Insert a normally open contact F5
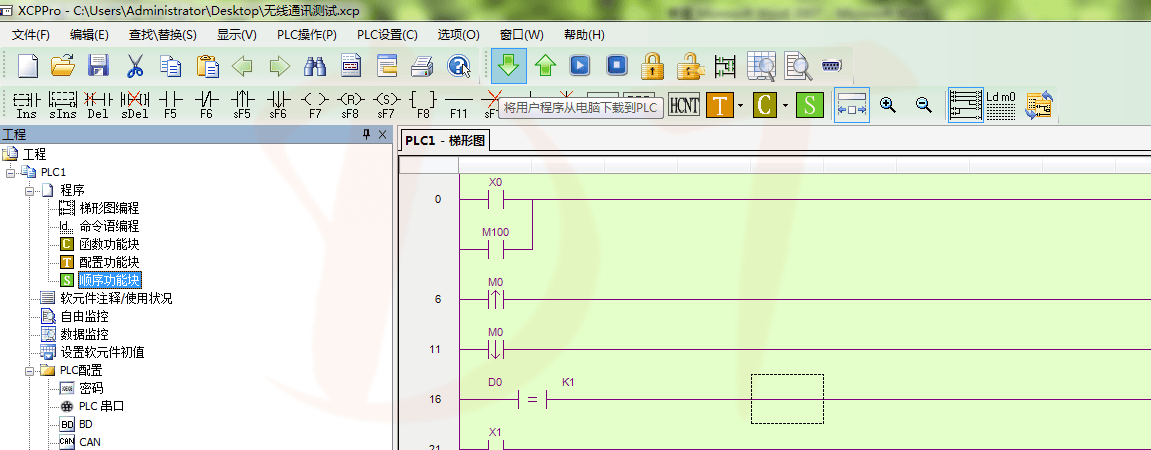Screen dimensions: 1151x450 [170, 105]
